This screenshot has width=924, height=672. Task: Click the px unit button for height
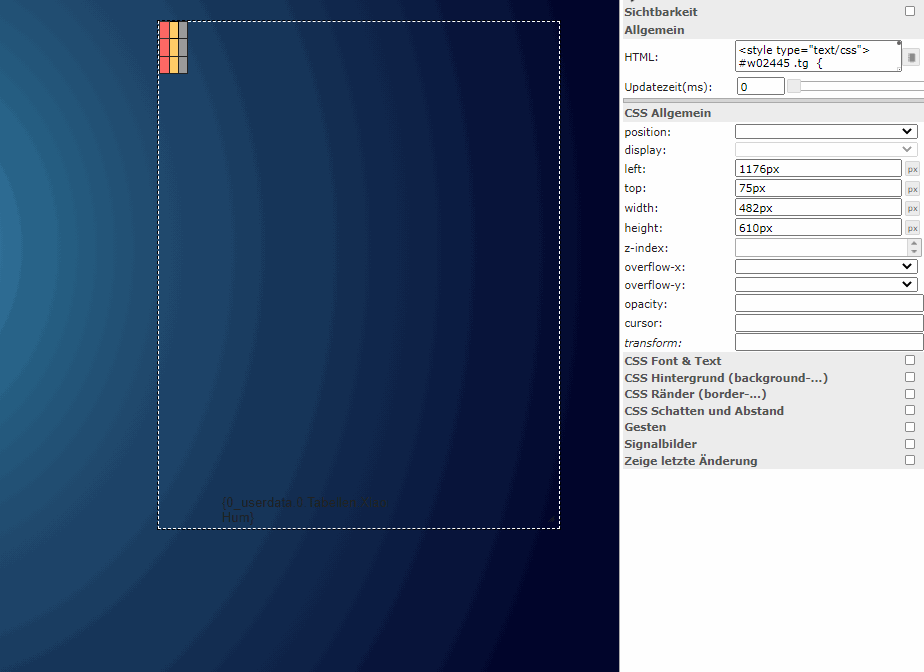(912, 228)
